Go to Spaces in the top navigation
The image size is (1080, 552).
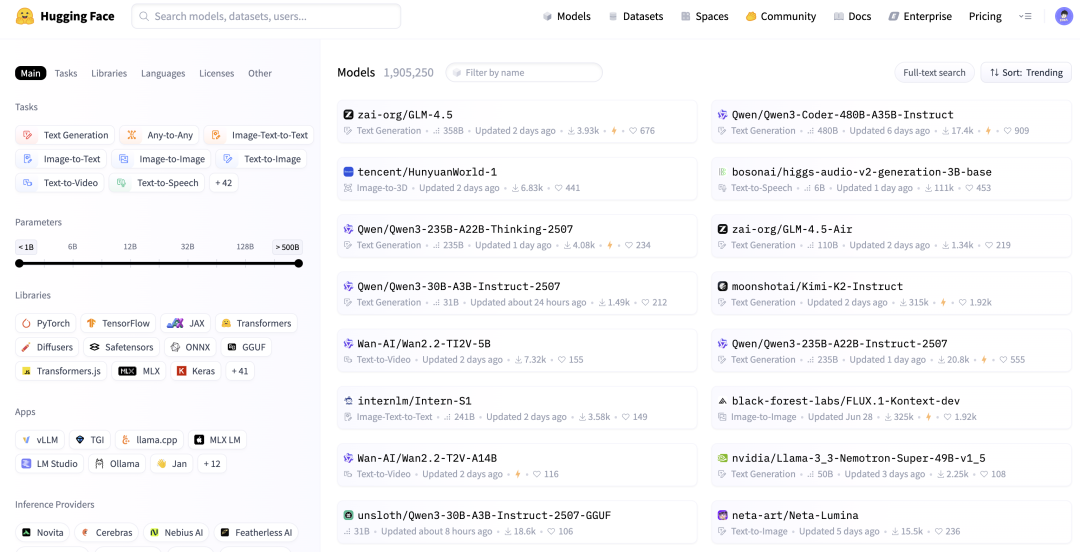click(704, 16)
